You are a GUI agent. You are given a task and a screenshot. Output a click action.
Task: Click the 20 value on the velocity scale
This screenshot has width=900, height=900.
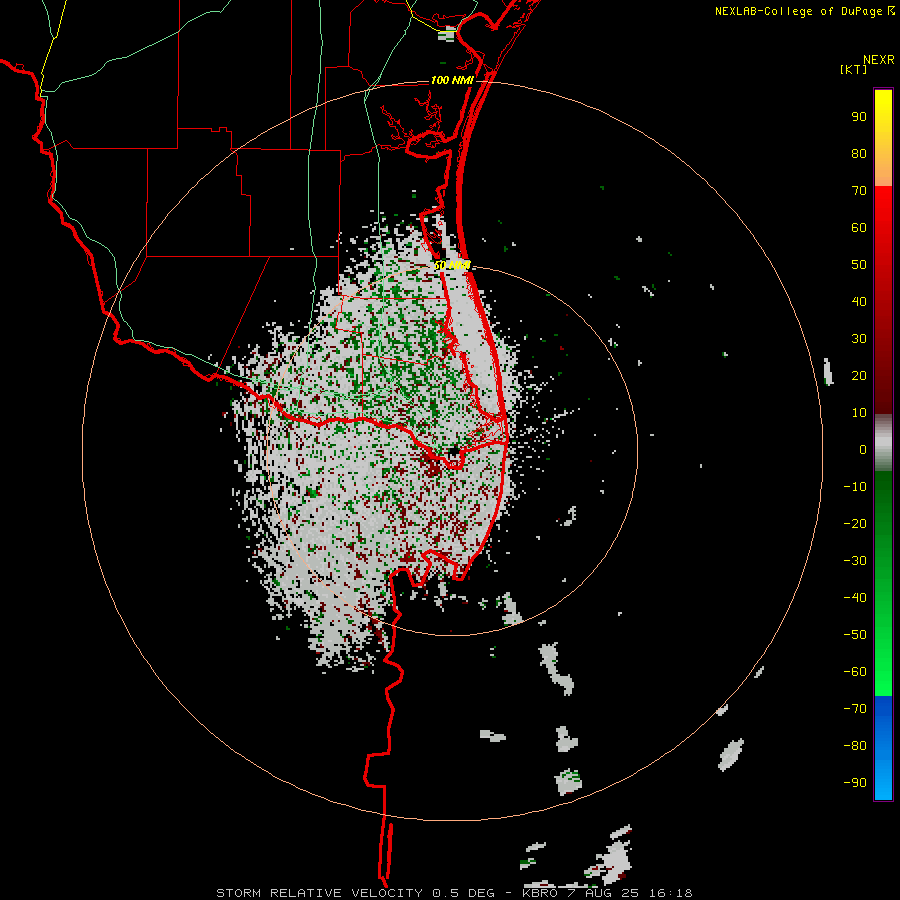(x=859, y=375)
